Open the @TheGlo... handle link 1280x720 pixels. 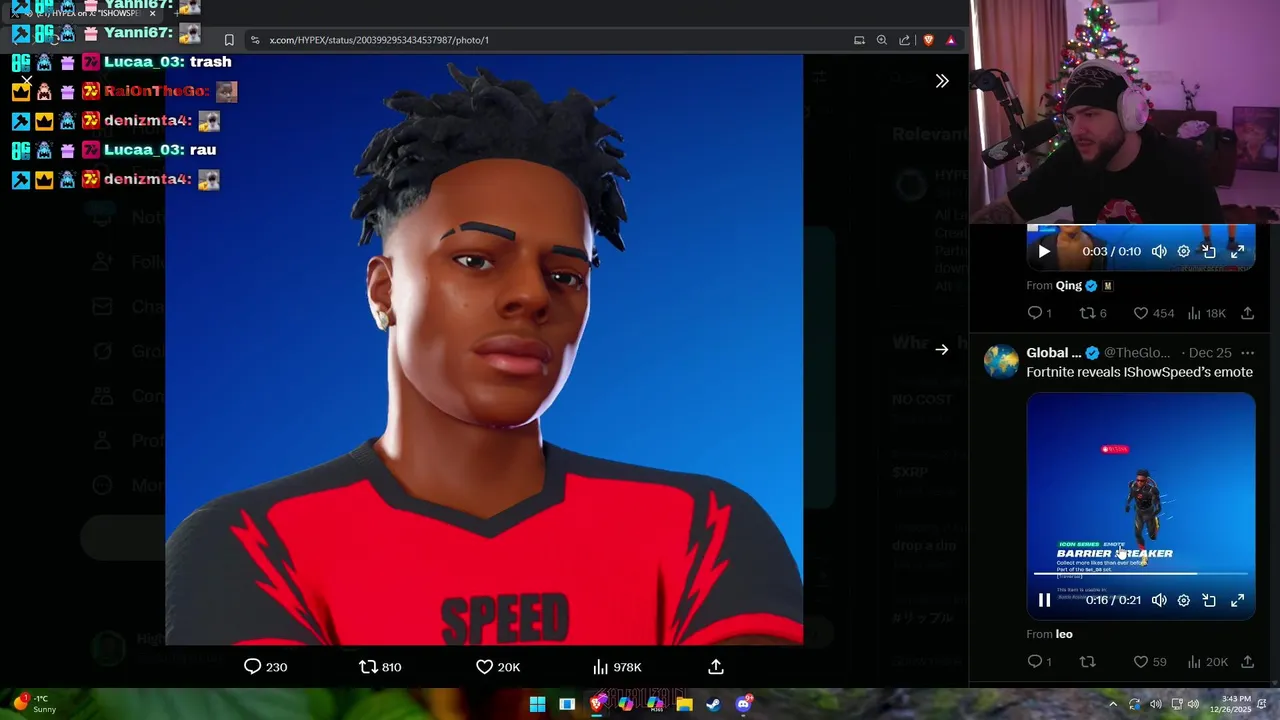[x=1137, y=353]
